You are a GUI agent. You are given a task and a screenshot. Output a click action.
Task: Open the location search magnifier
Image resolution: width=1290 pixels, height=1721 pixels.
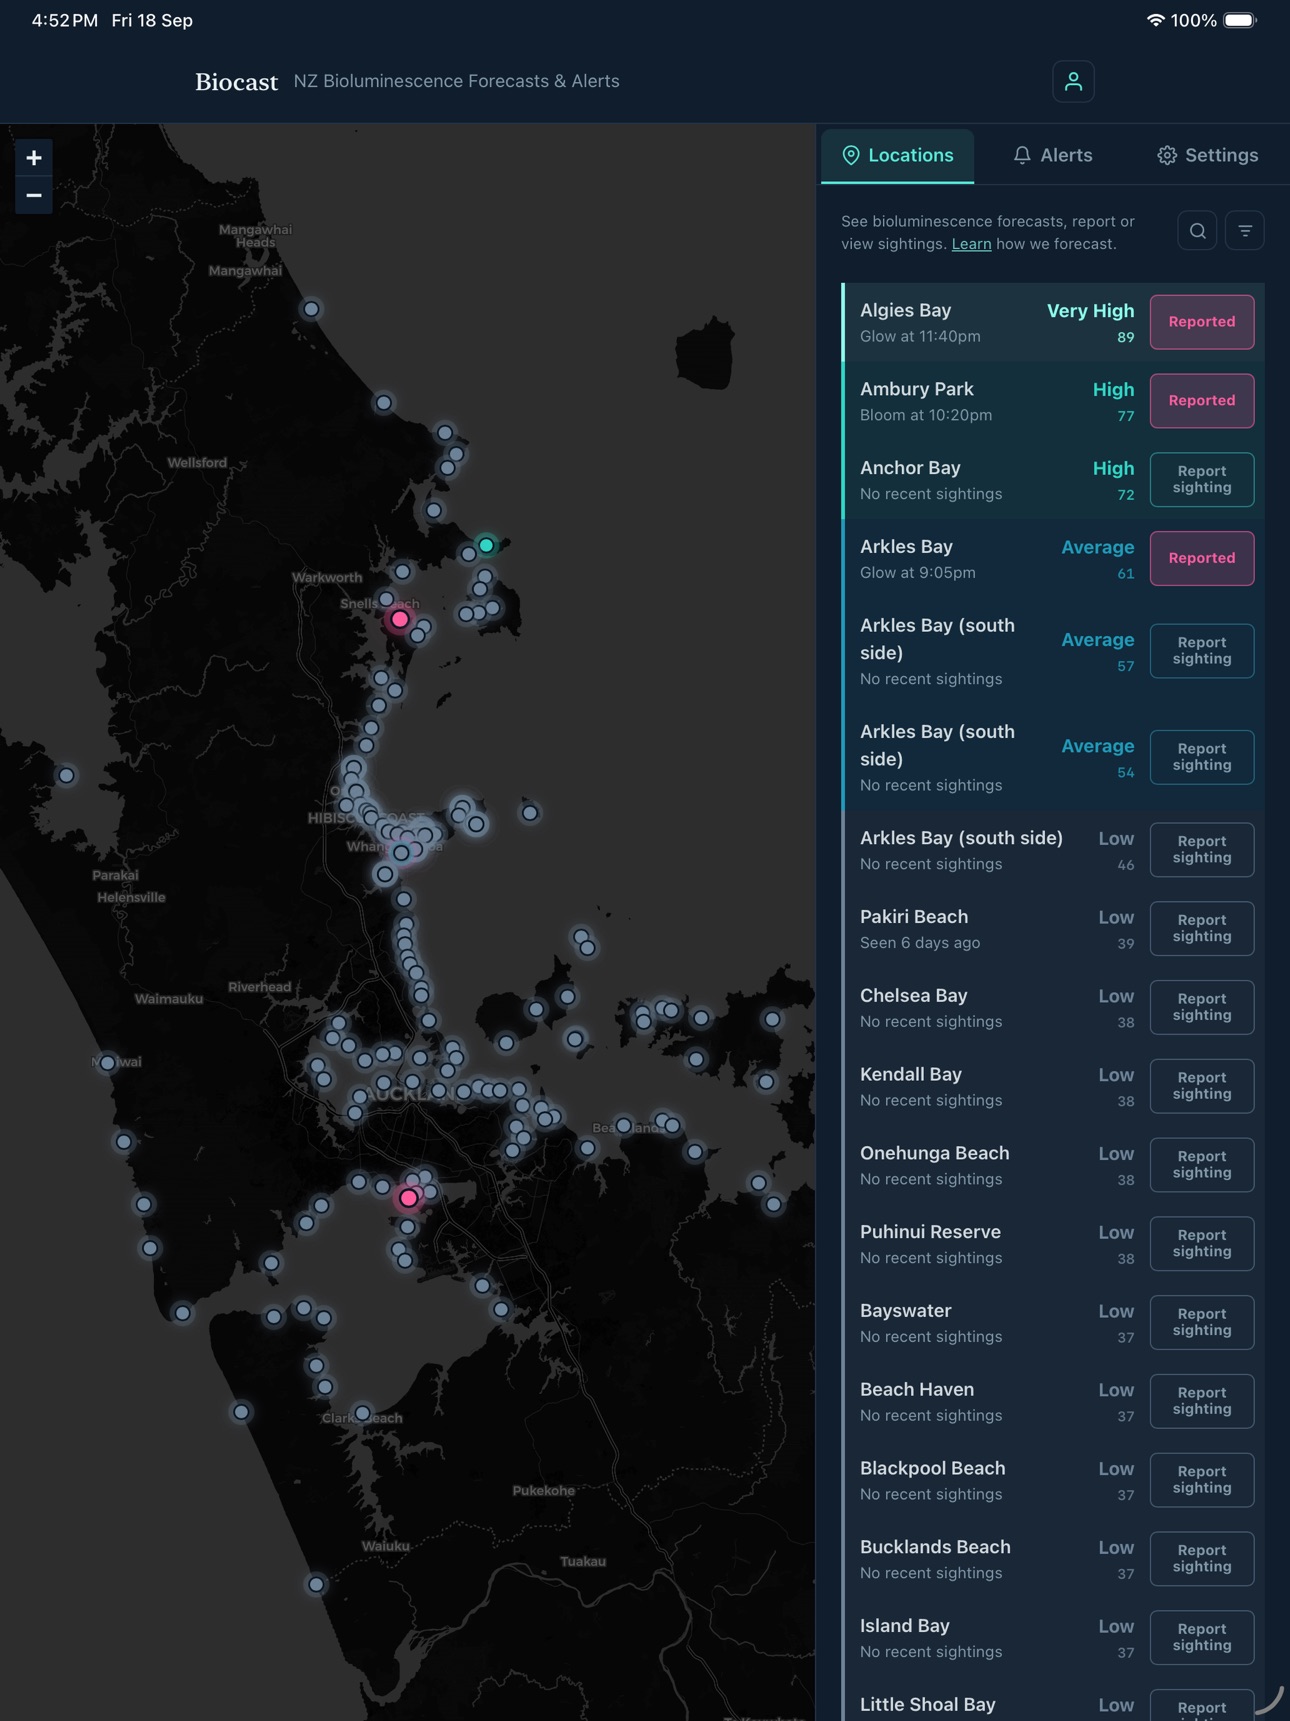1197,231
